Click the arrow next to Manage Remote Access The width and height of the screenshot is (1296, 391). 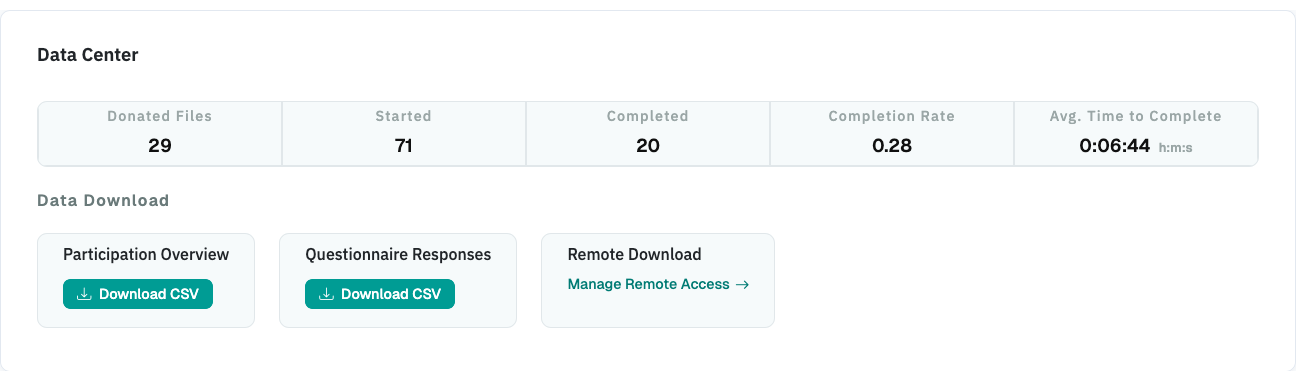pyautogui.click(x=742, y=284)
